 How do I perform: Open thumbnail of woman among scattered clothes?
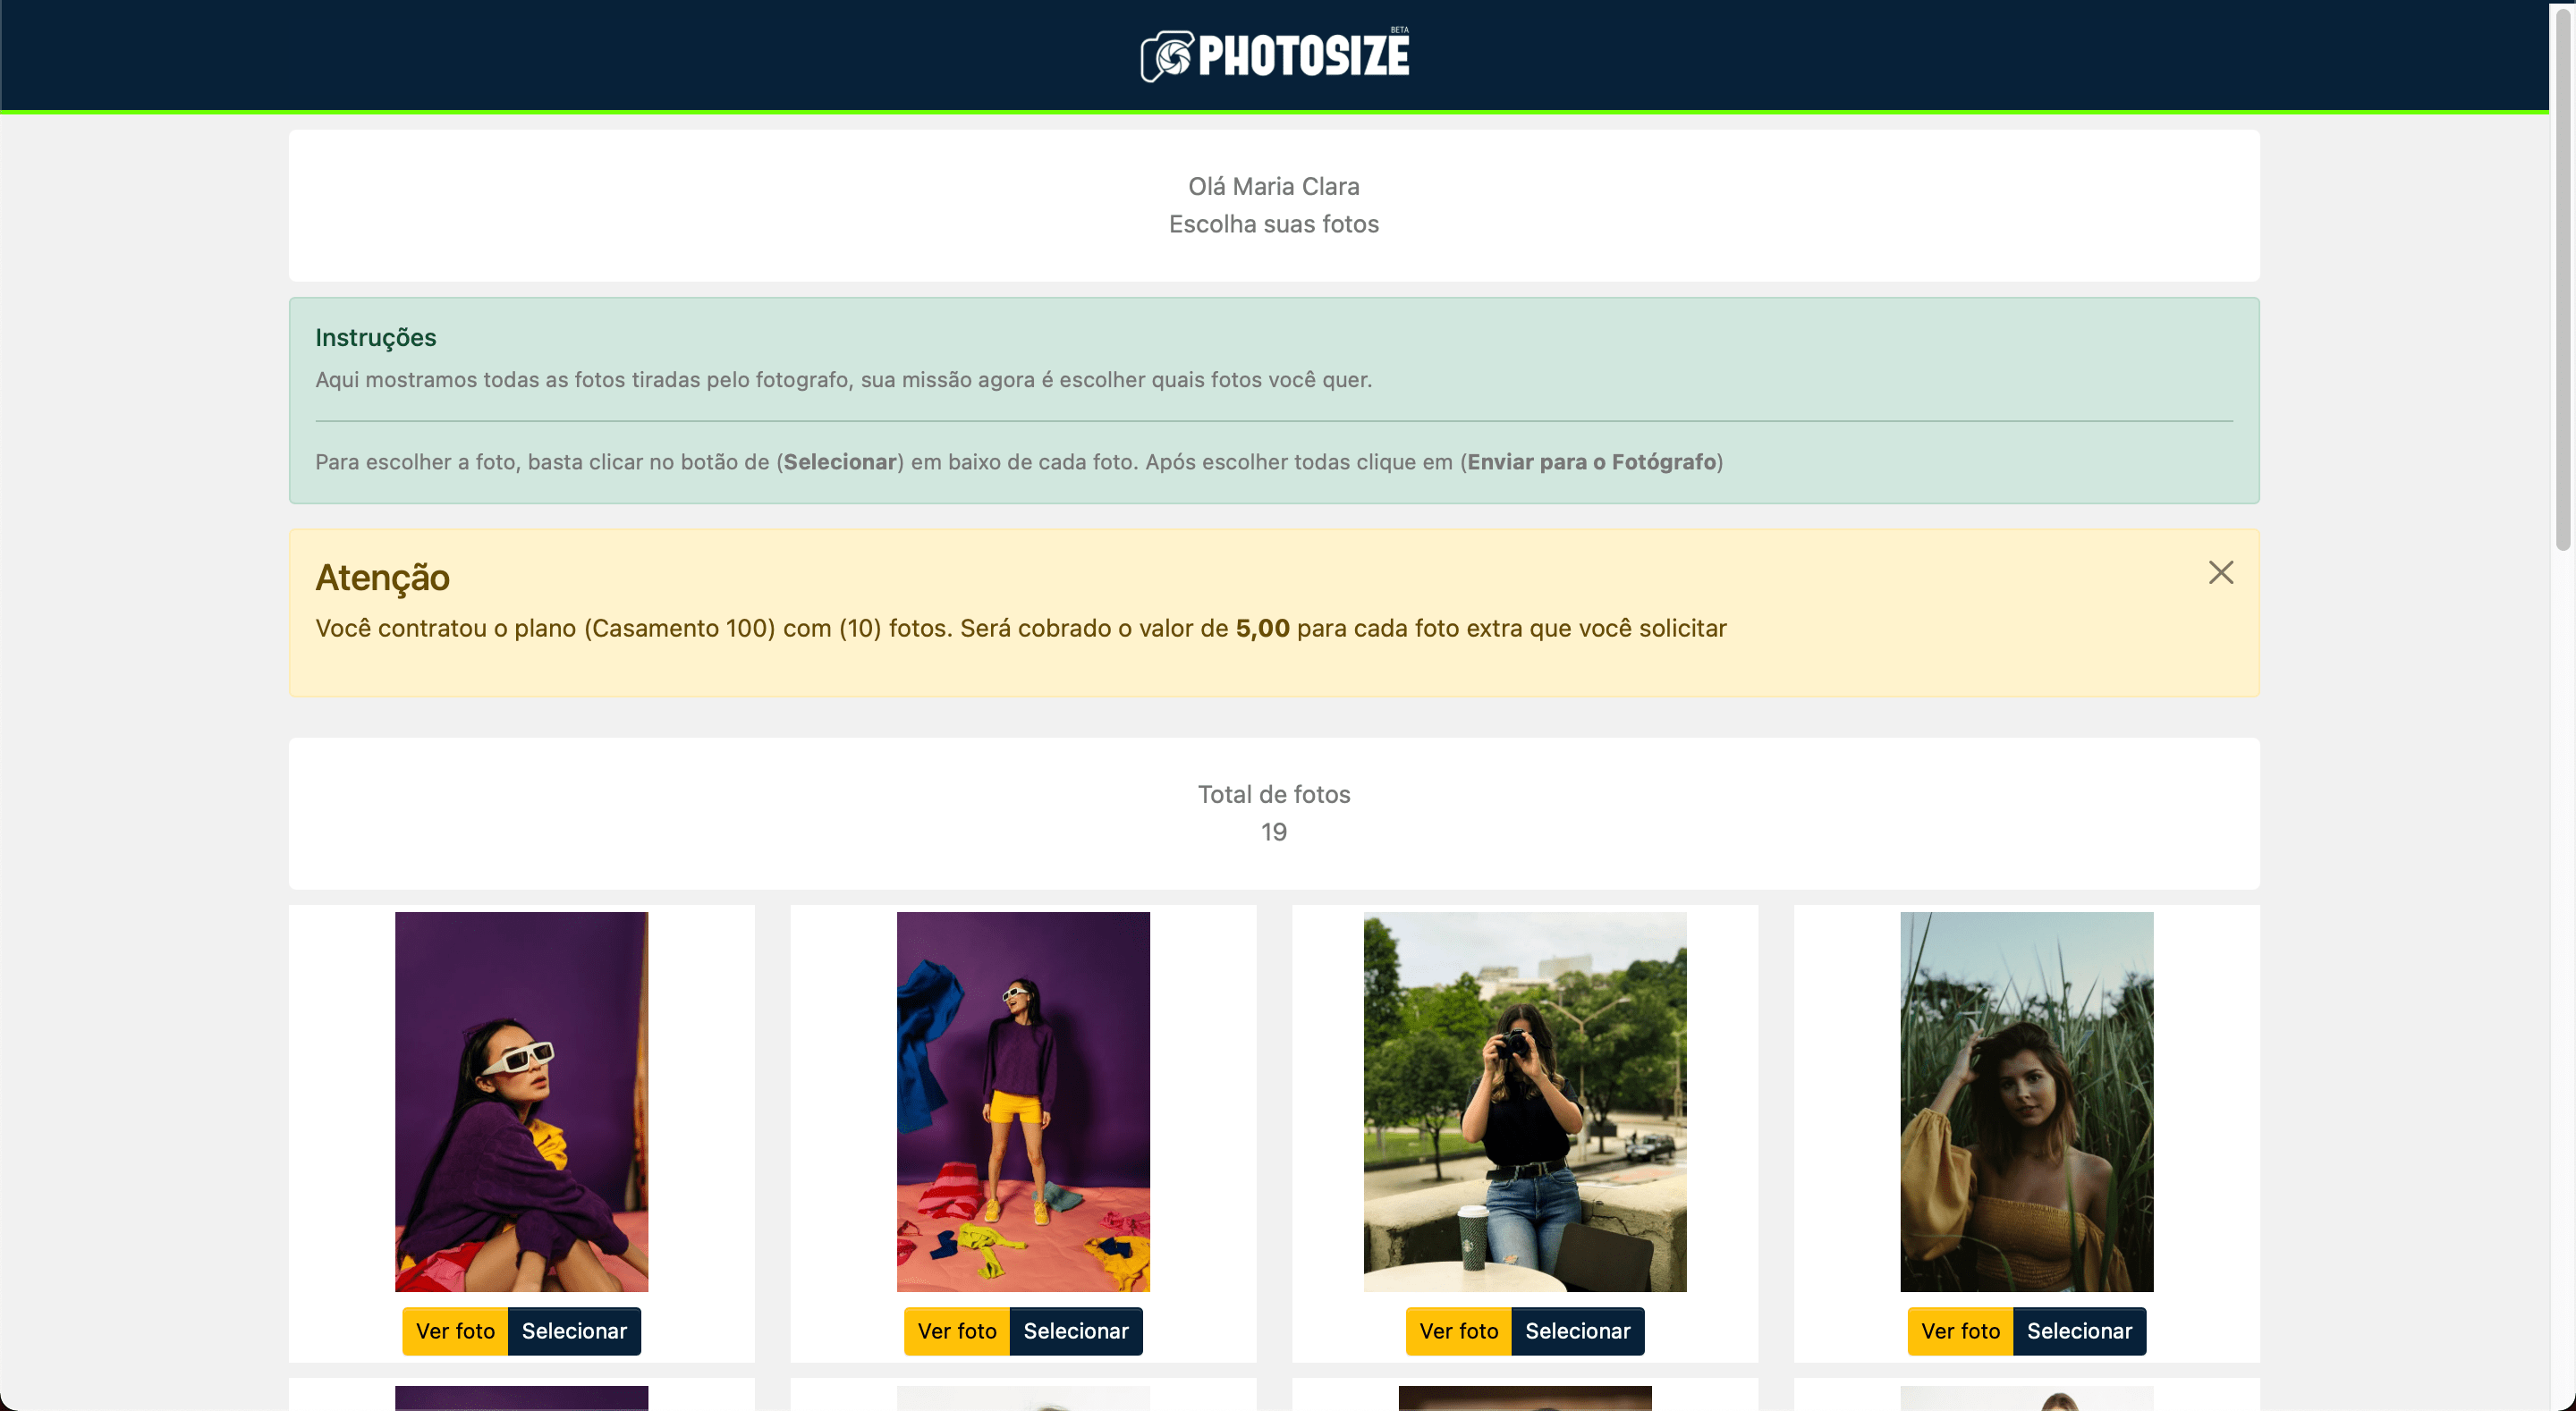coord(1023,1101)
